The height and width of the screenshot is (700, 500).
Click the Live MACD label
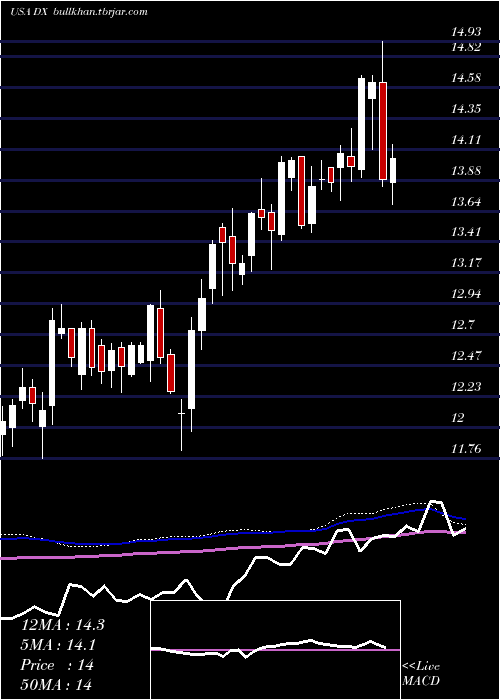[x=421, y=674]
